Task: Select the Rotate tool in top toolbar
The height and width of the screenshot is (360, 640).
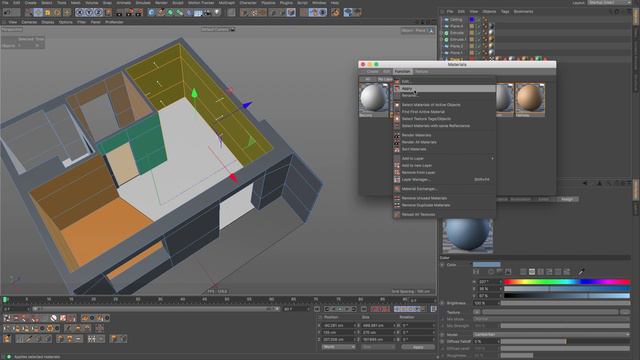Action: pos(57,13)
